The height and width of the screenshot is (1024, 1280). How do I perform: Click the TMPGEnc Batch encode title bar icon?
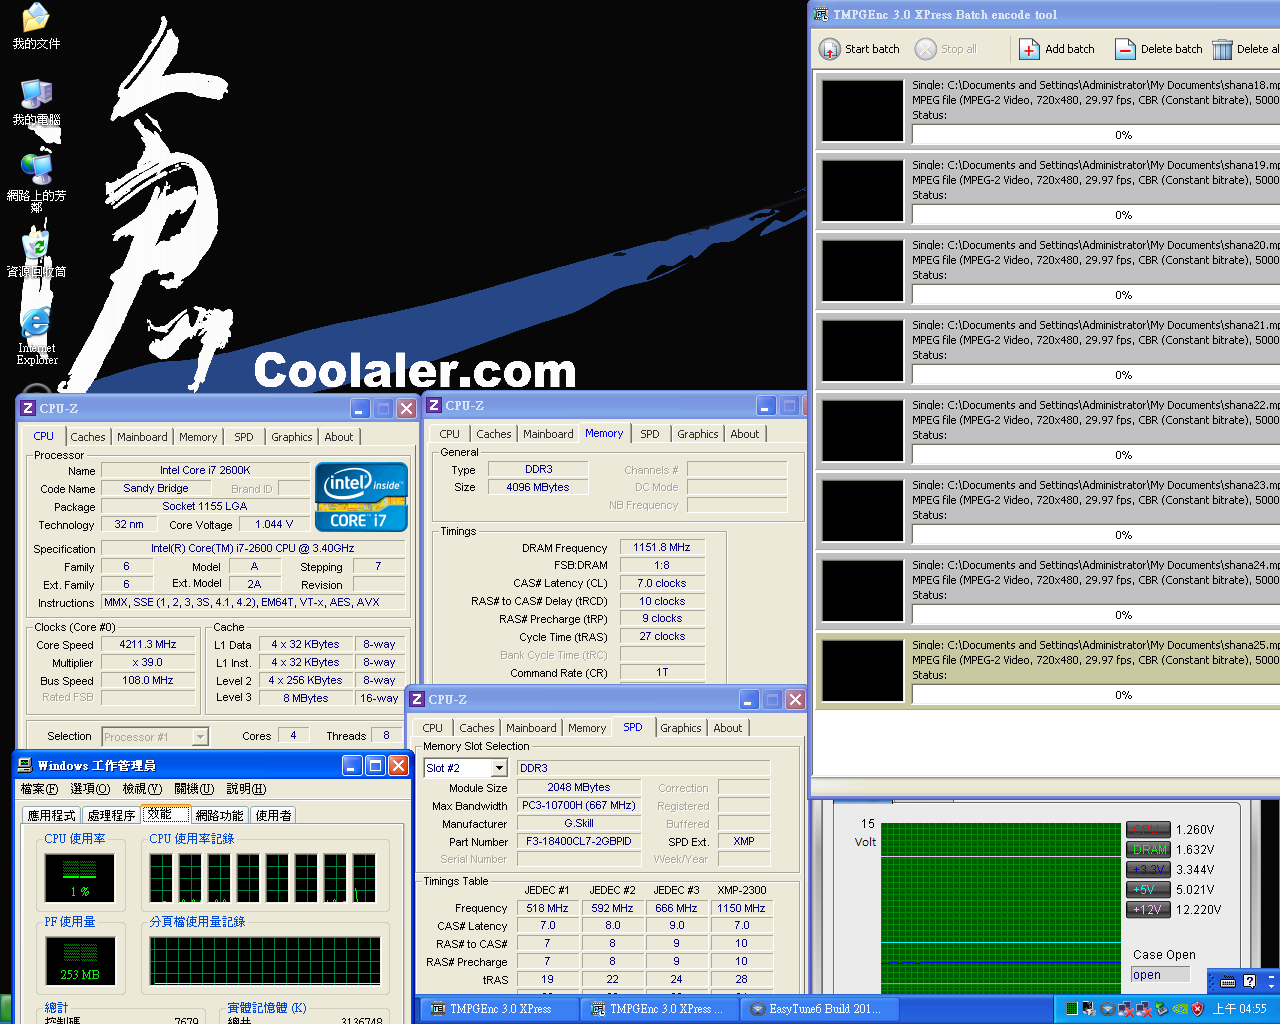coord(821,14)
